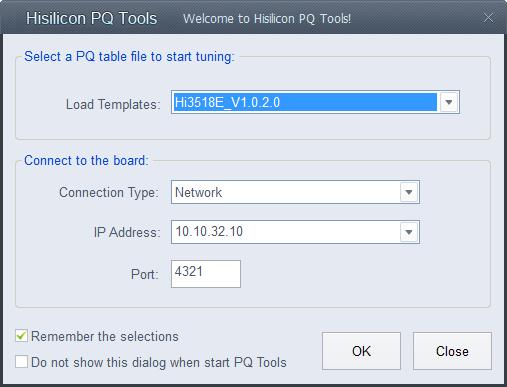Click the 'Connect to the board' heading
The image size is (507, 387).
click(x=86, y=161)
